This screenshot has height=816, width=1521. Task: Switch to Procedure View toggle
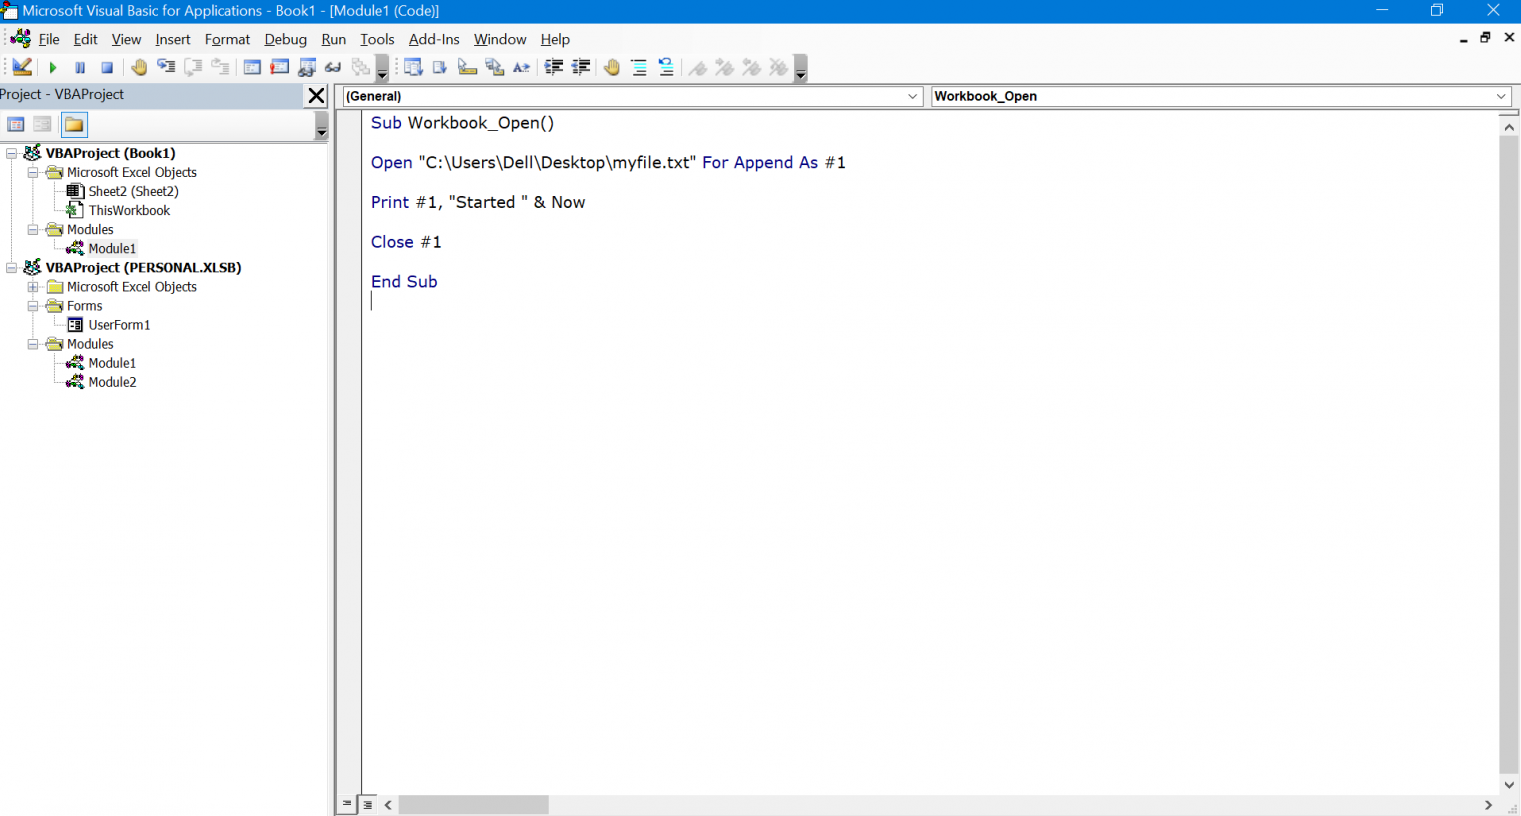(347, 804)
